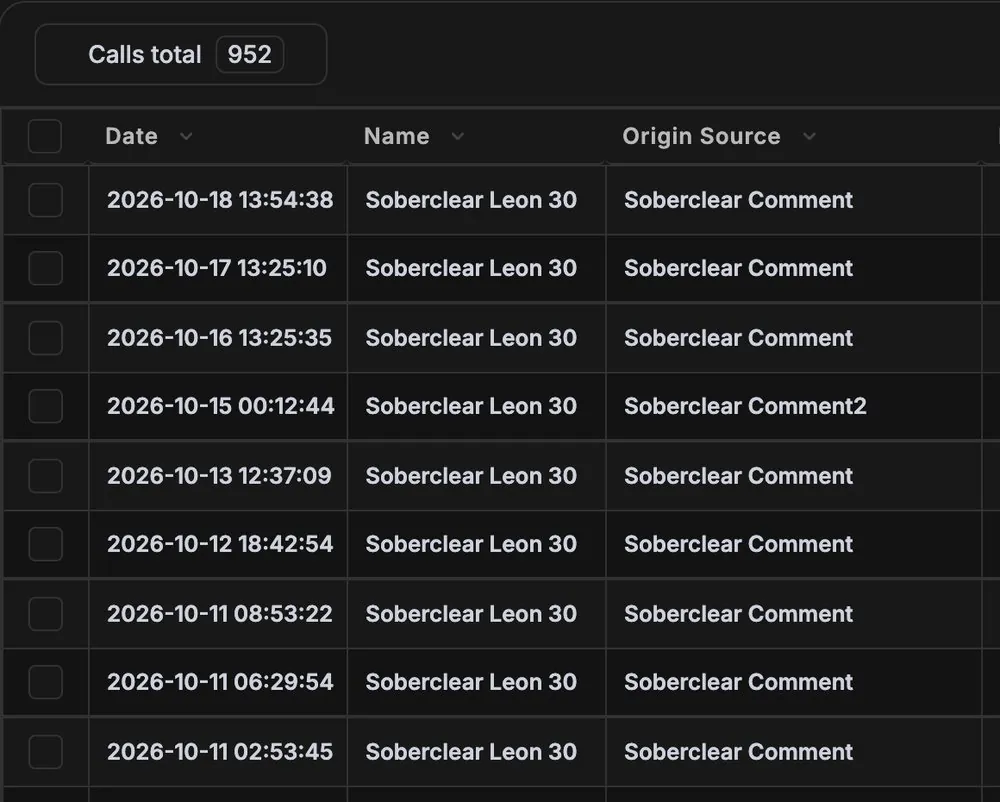This screenshot has width=1000, height=802.
Task: Select date cell 2026-10-18 13:54:38
Action: 220,200
